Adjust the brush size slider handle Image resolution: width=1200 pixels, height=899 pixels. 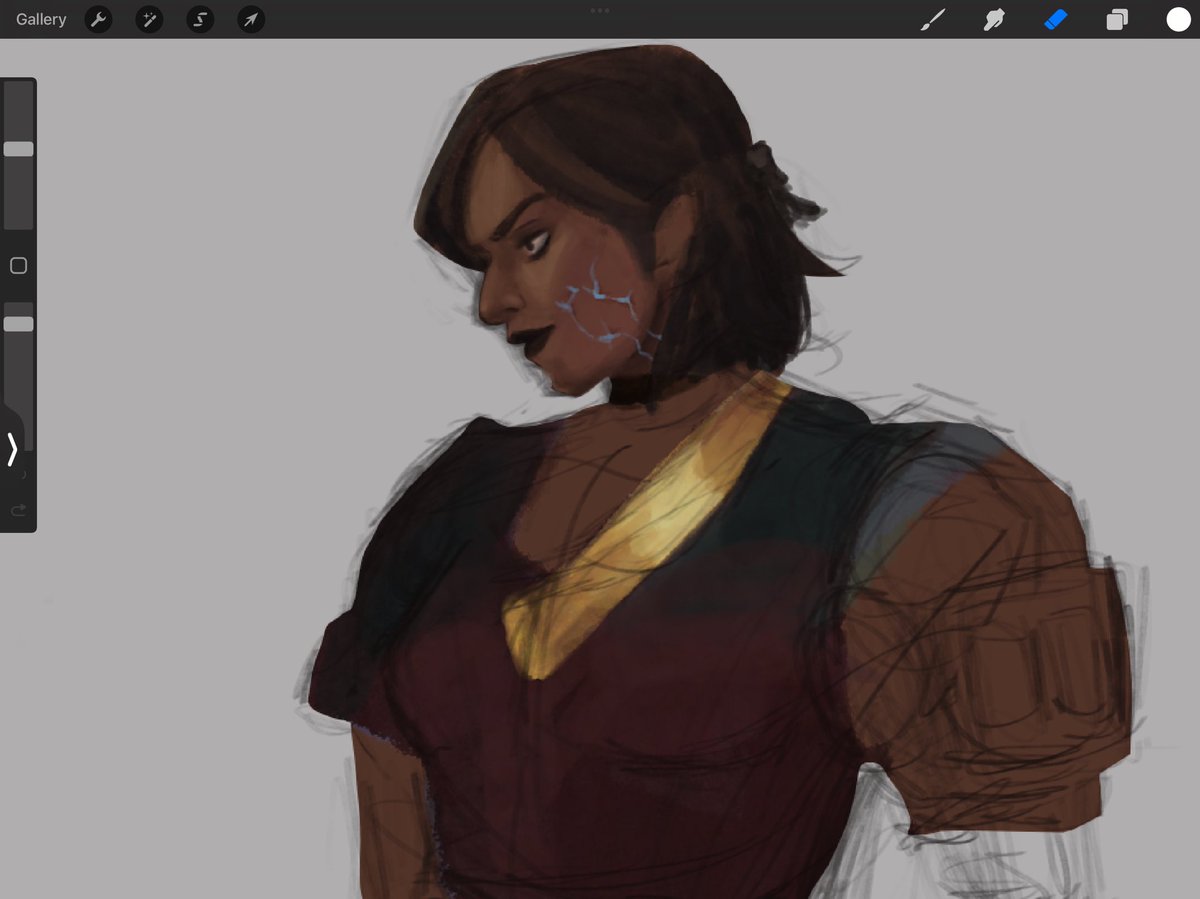tap(17, 148)
